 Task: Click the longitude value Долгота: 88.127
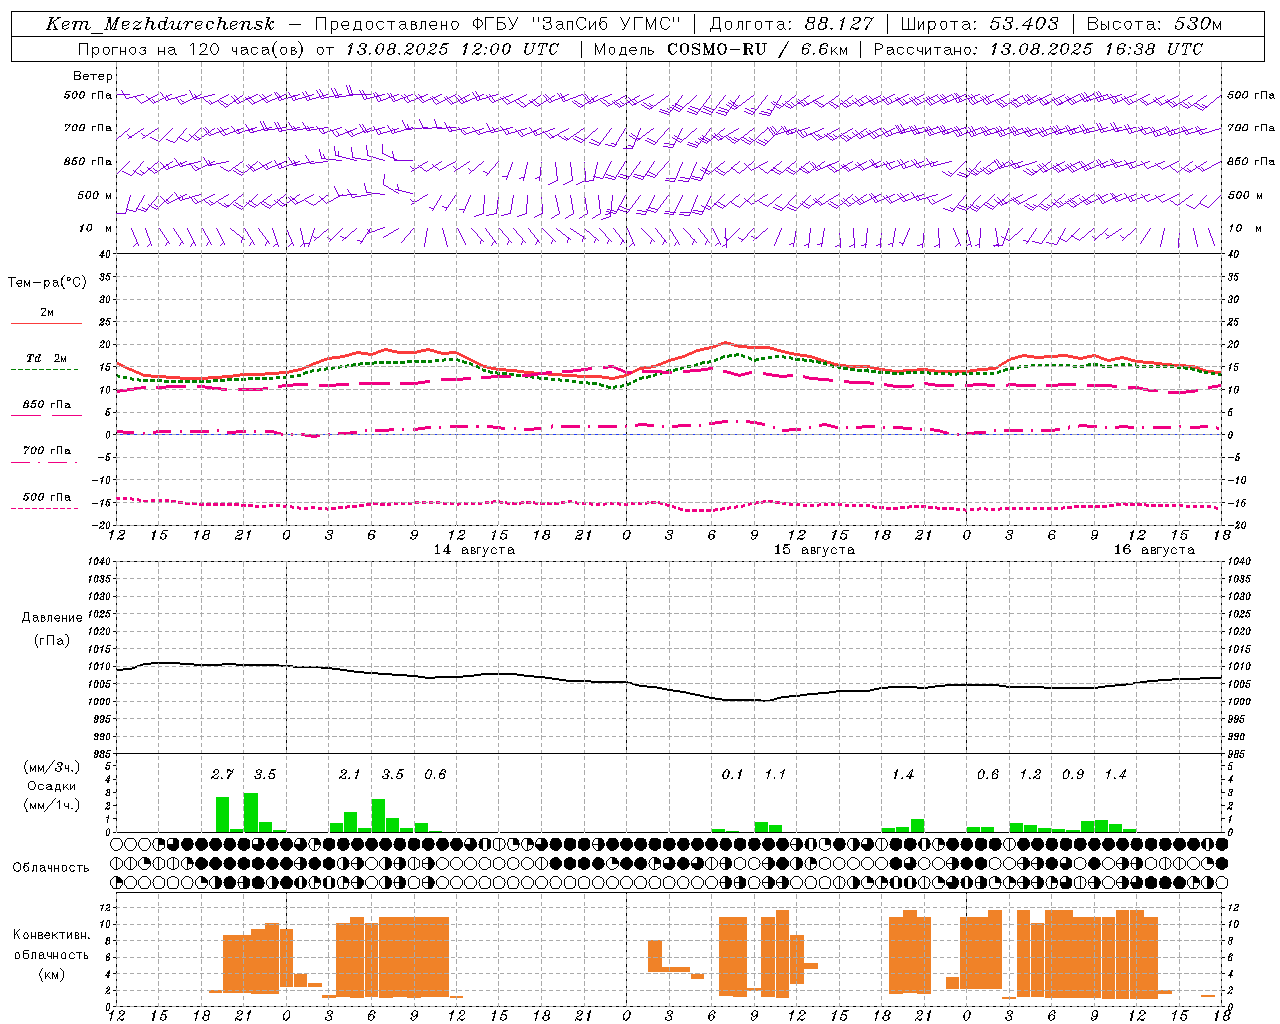(x=791, y=24)
